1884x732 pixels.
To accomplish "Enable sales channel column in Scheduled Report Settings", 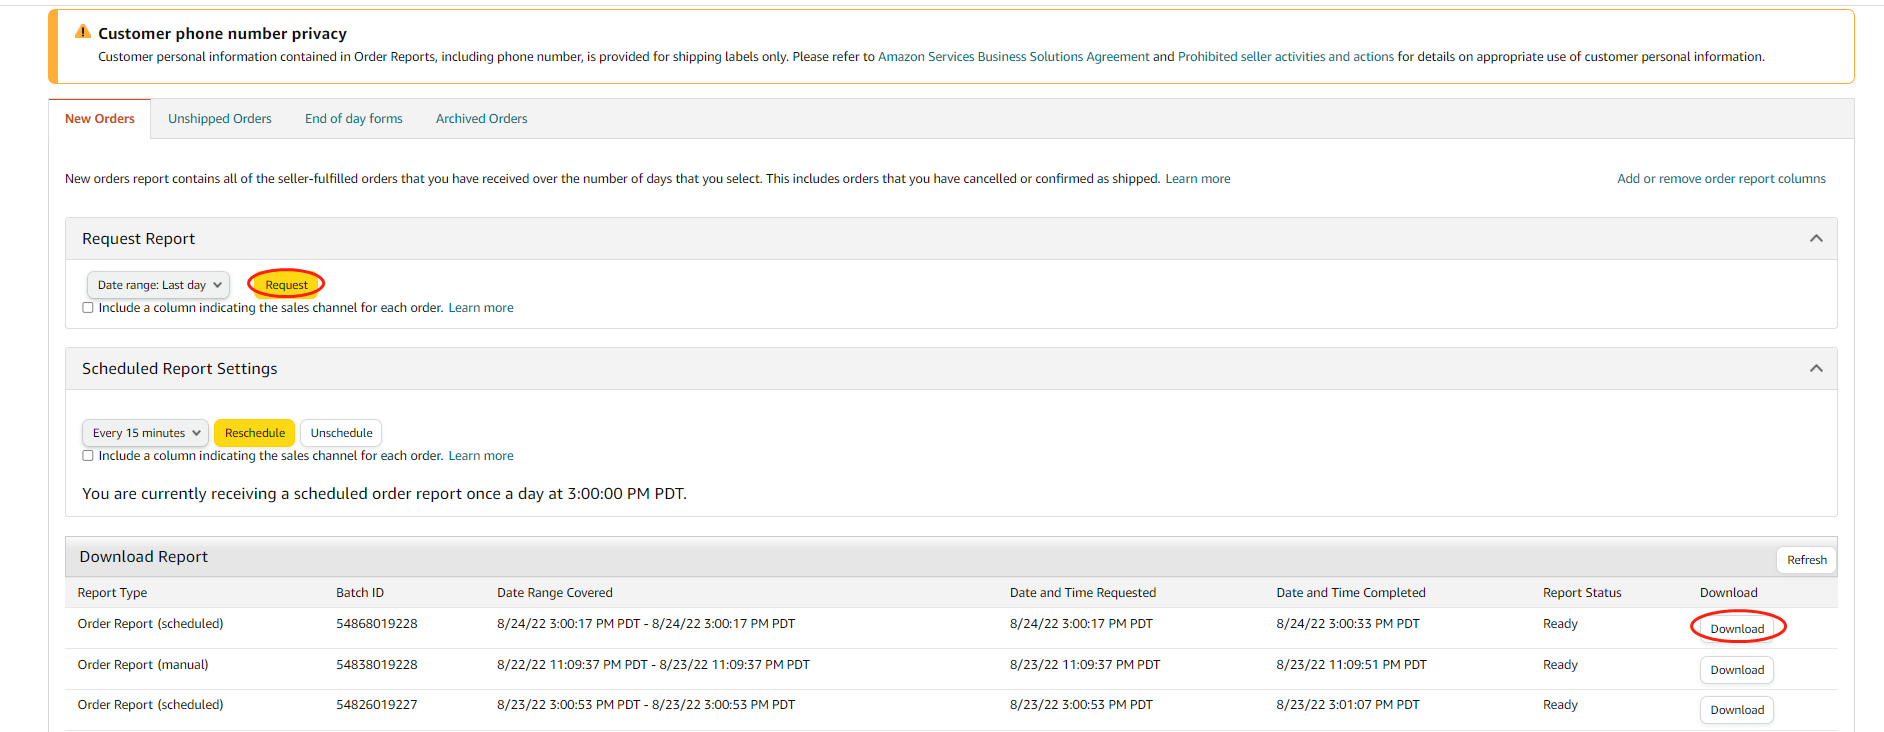I will 88,456.
